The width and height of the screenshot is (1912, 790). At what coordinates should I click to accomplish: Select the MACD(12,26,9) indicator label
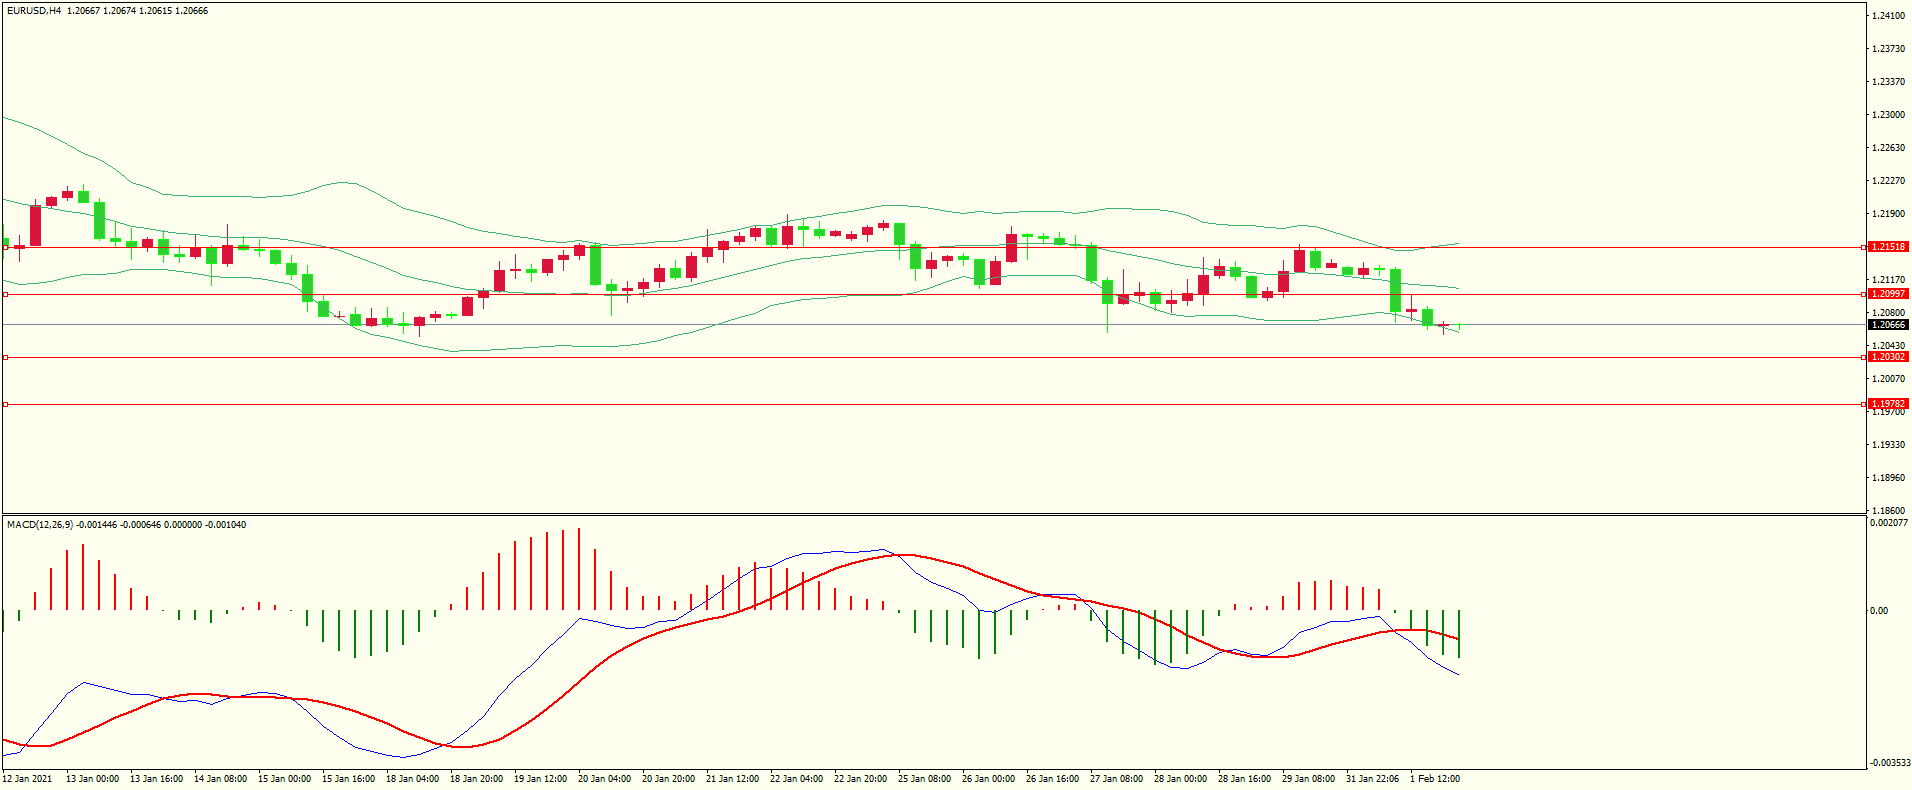(x=40, y=525)
